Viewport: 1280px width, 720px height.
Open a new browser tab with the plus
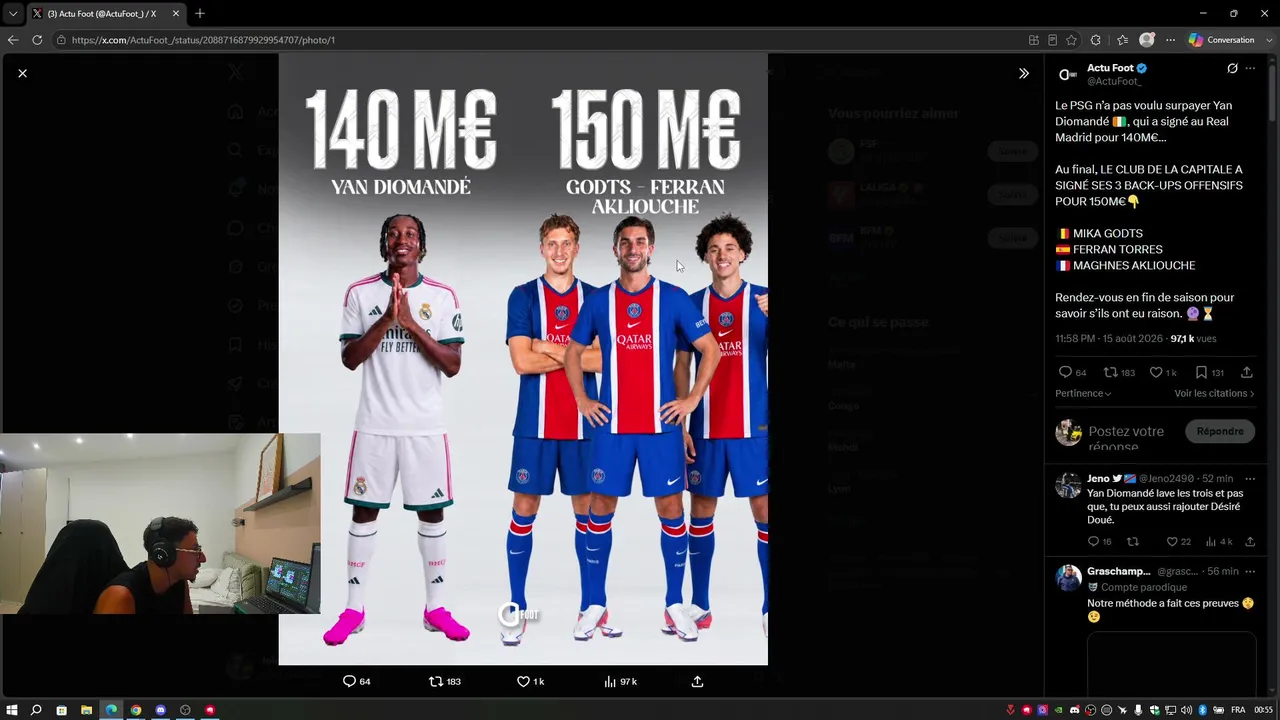(x=200, y=14)
